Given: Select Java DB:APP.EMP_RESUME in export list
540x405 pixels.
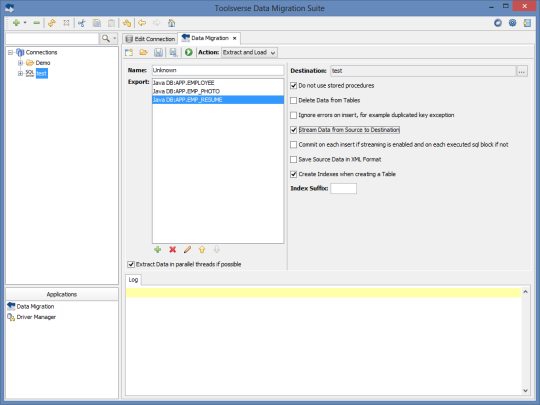Looking at the screenshot, I should click(218, 100).
